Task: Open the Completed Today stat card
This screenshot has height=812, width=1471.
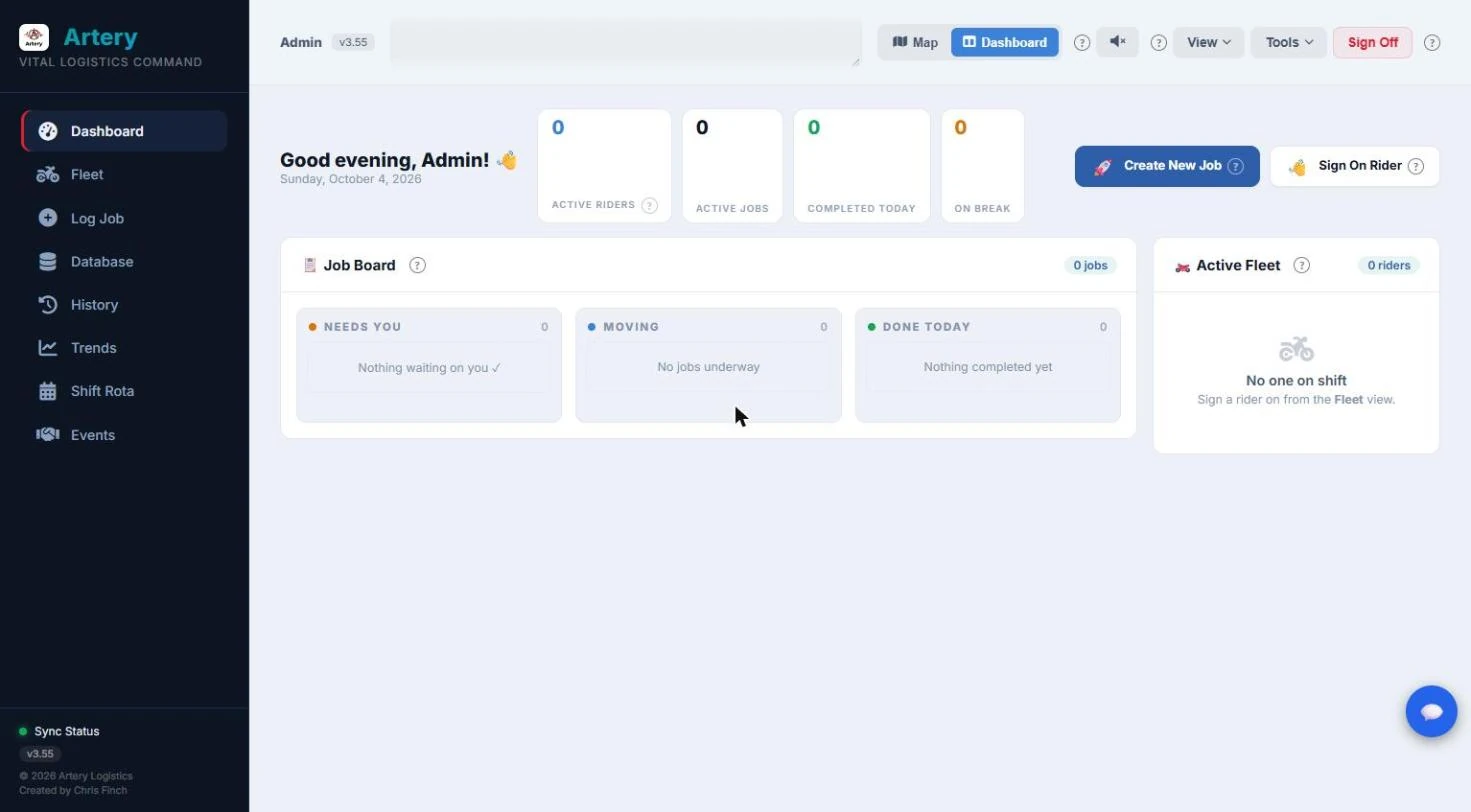Action: (861, 166)
